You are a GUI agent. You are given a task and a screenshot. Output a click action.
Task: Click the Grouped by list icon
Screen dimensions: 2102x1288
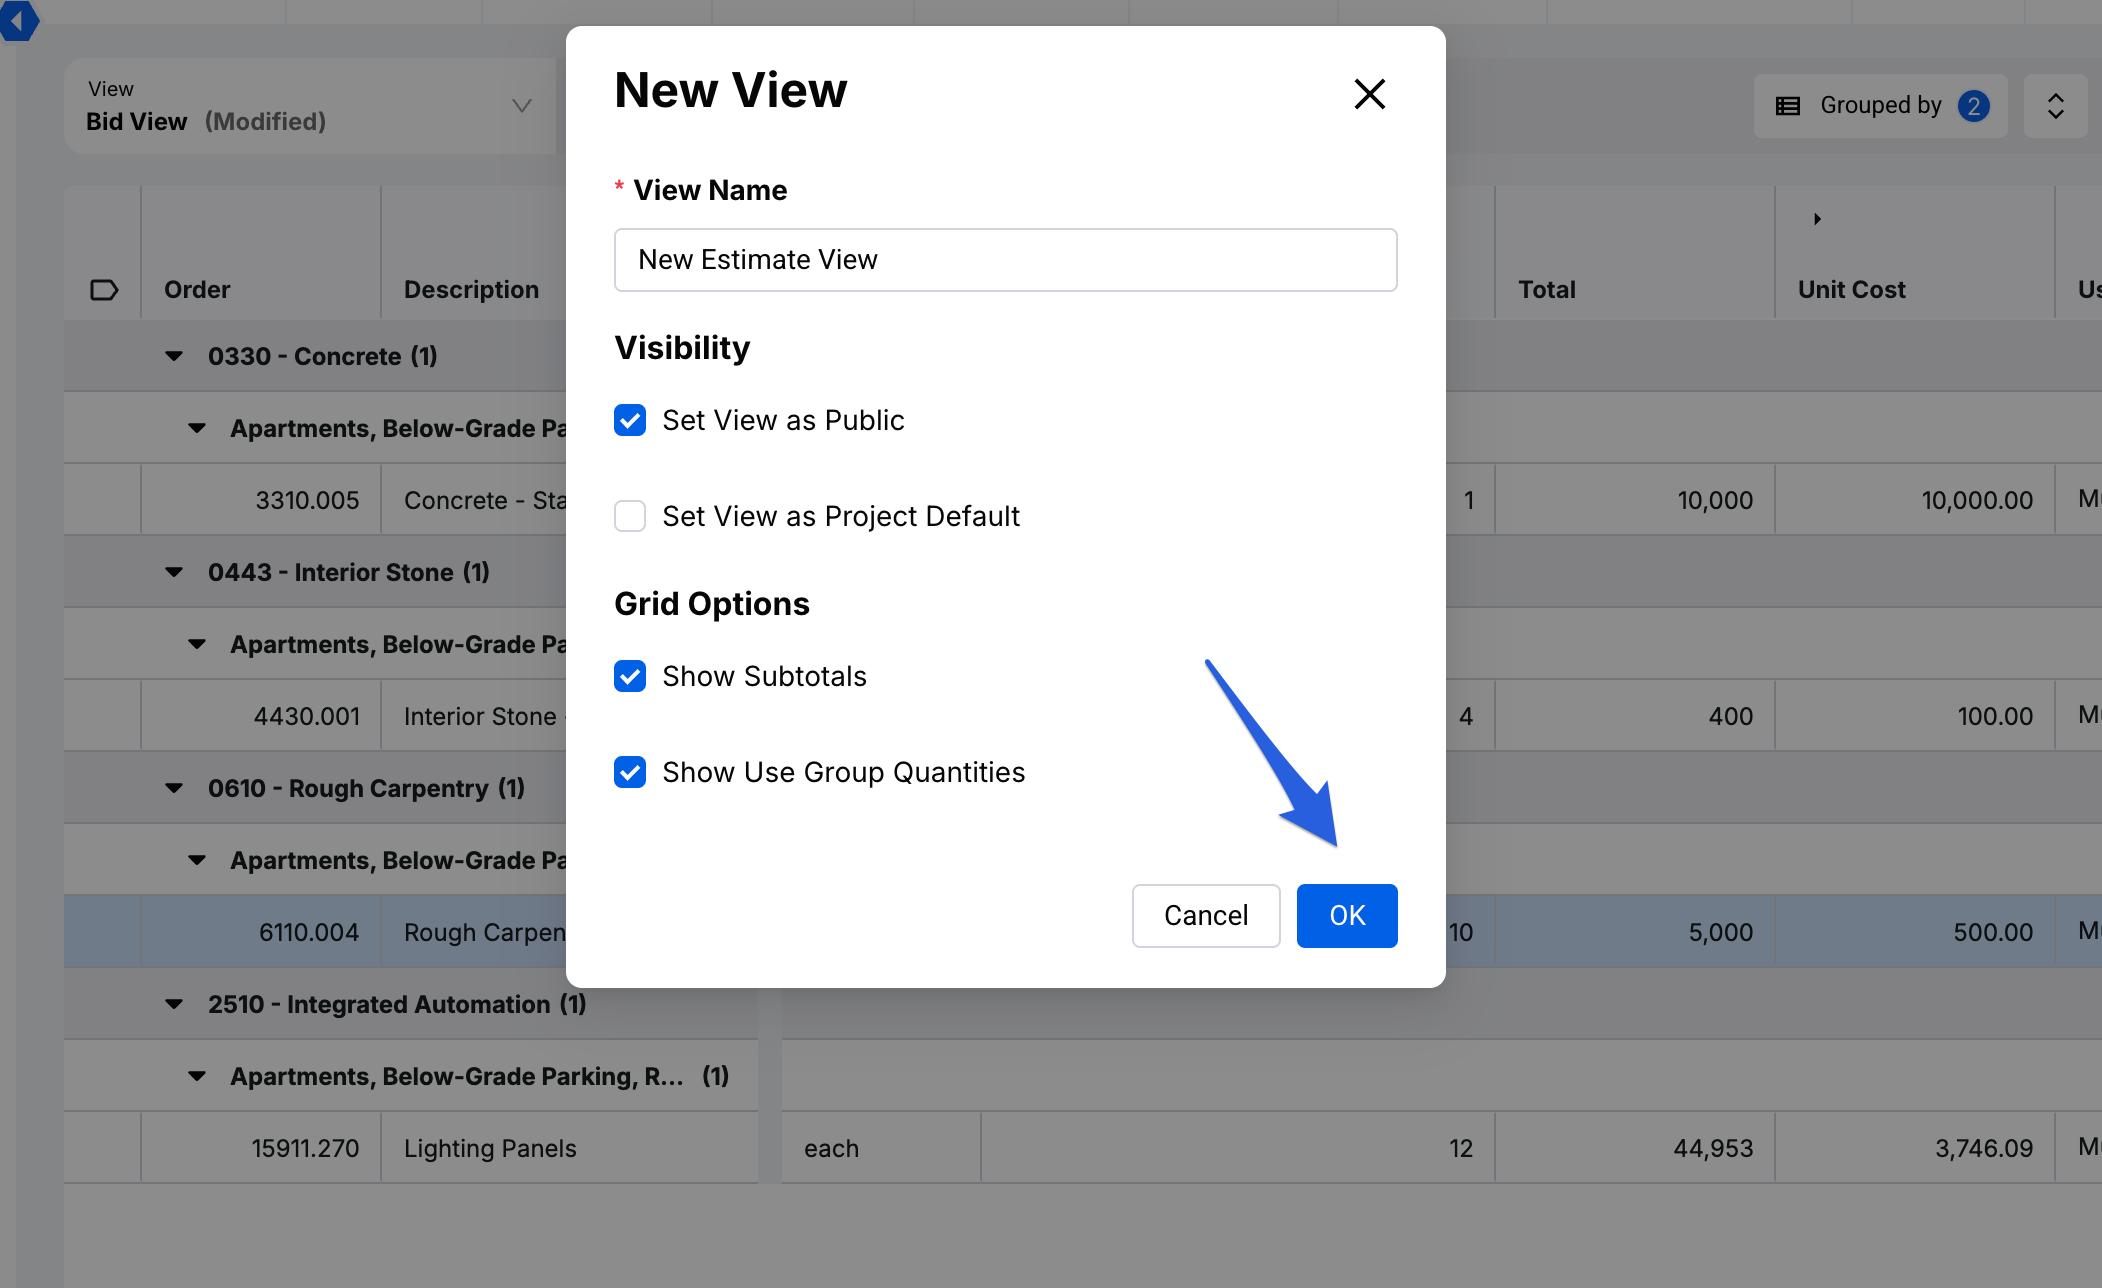[1788, 106]
